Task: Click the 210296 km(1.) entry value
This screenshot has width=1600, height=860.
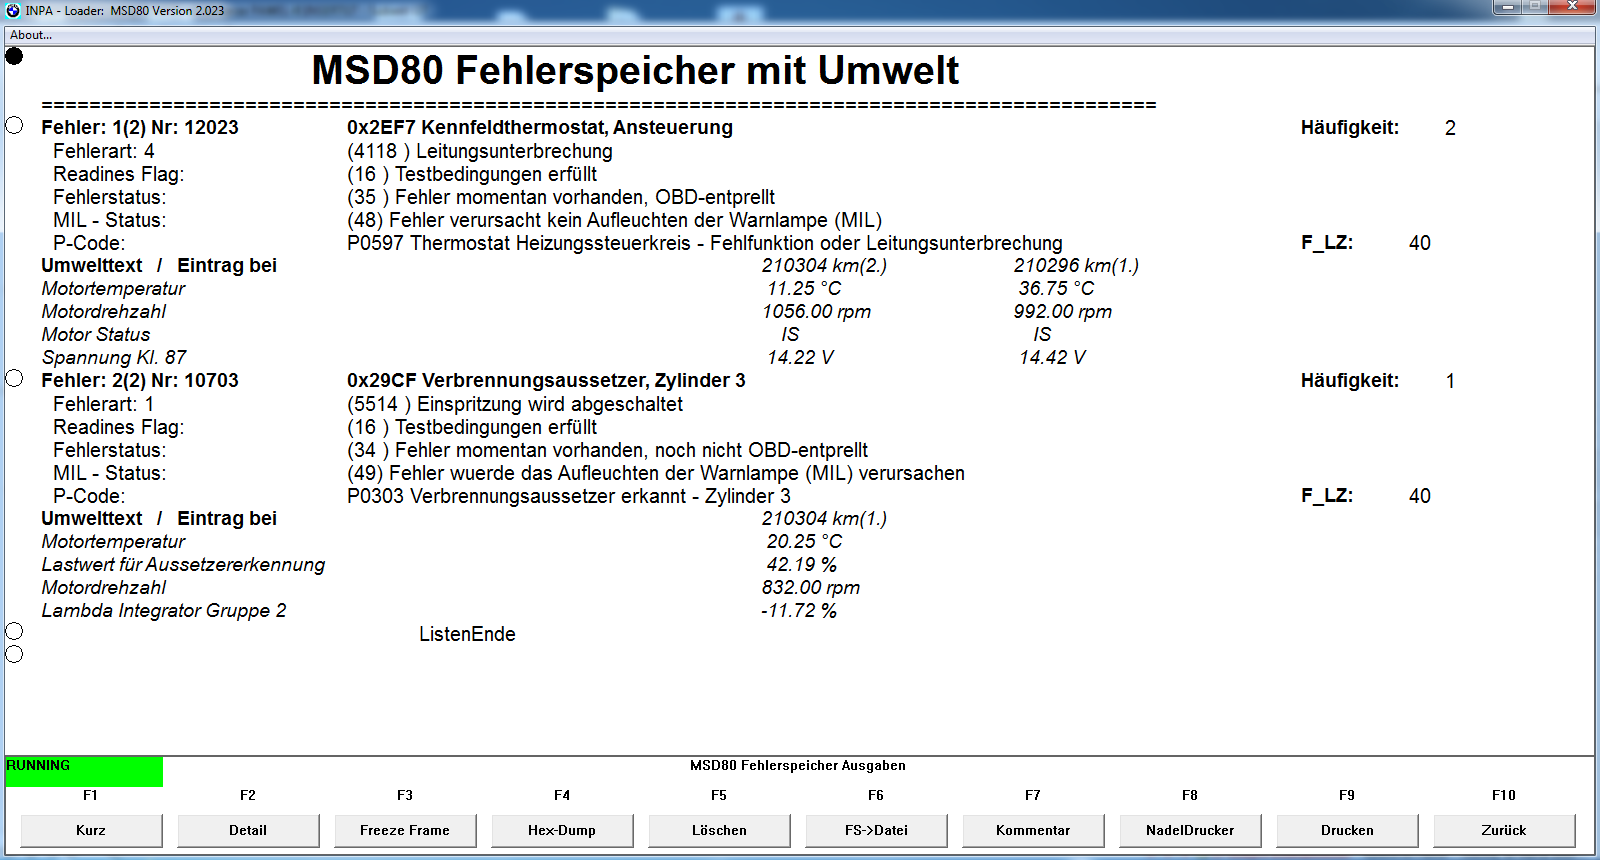Action: point(1076,265)
